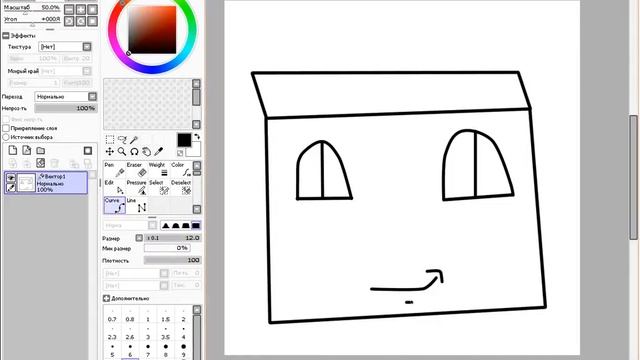Image resolution: width=640 pixels, height=360 pixels.
Task: Select the Eyedropper color picker tool
Action: coord(159,151)
